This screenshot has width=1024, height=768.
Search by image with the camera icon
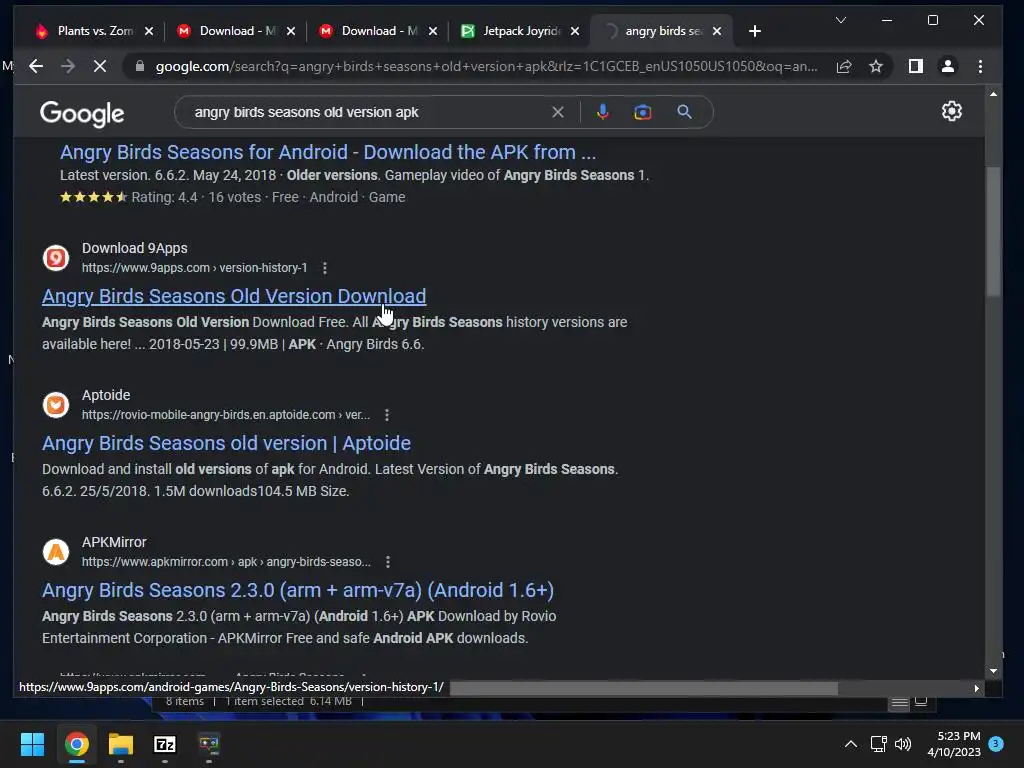(x=643, y=112)
